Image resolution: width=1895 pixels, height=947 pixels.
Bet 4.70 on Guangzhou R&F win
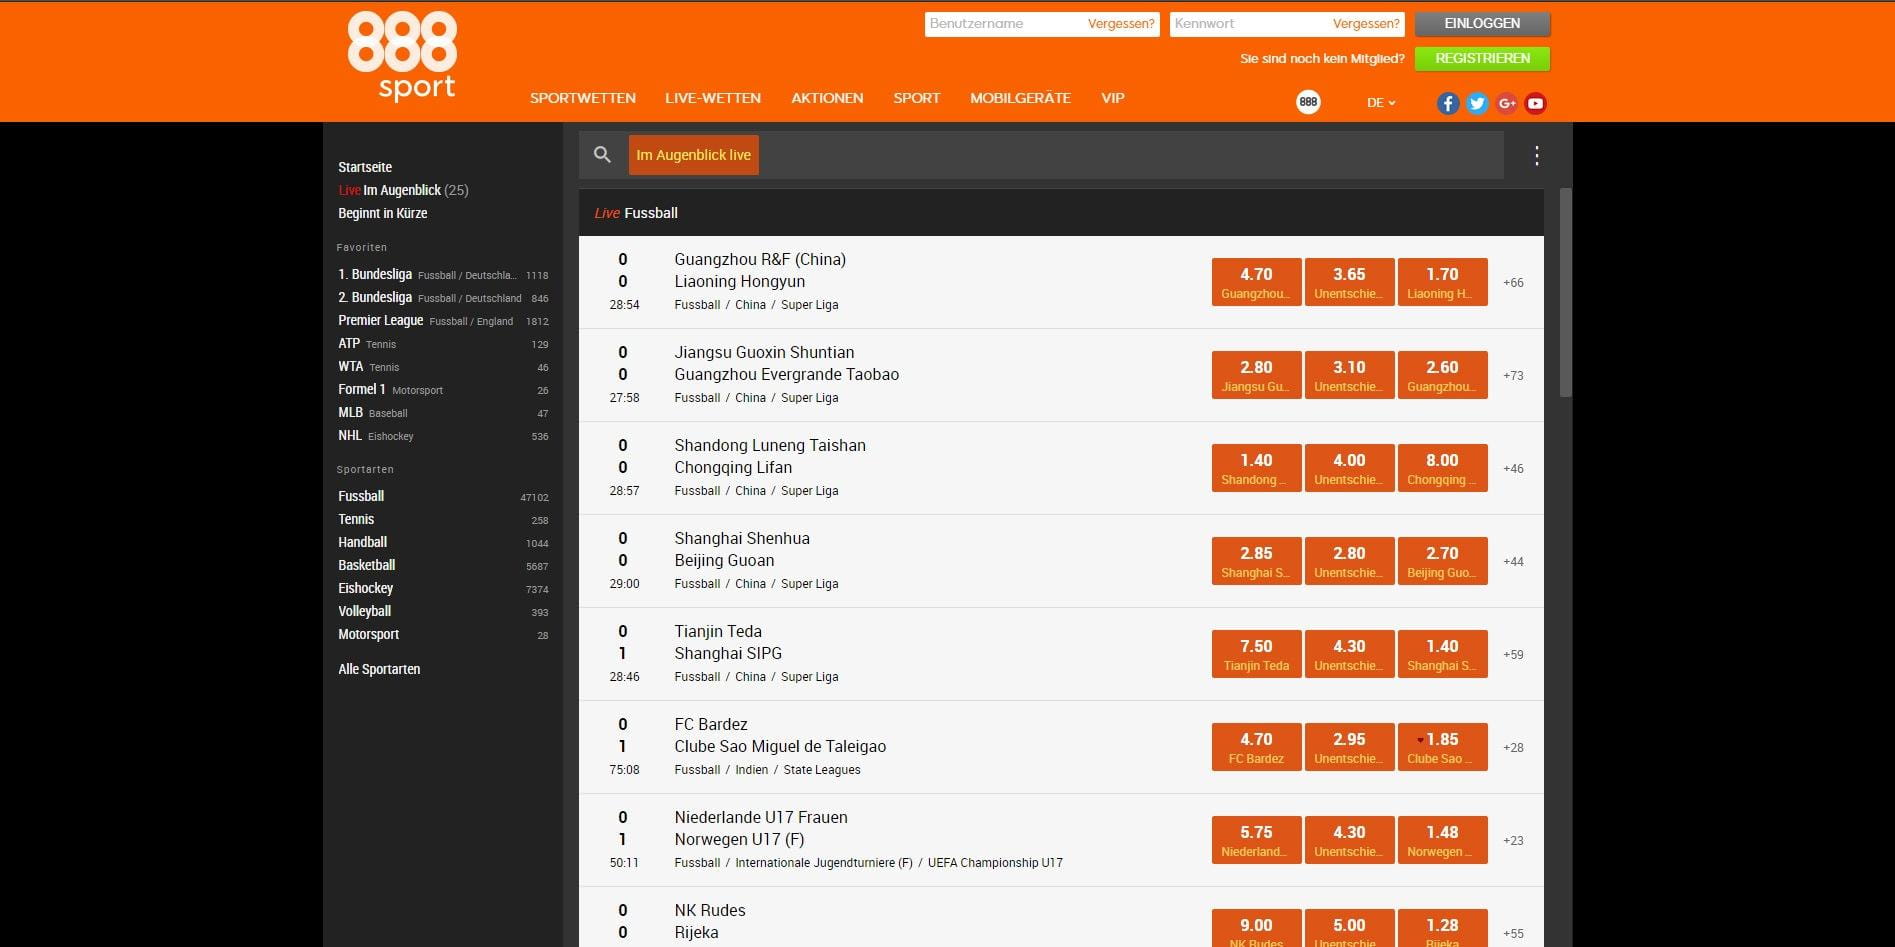1256,282
